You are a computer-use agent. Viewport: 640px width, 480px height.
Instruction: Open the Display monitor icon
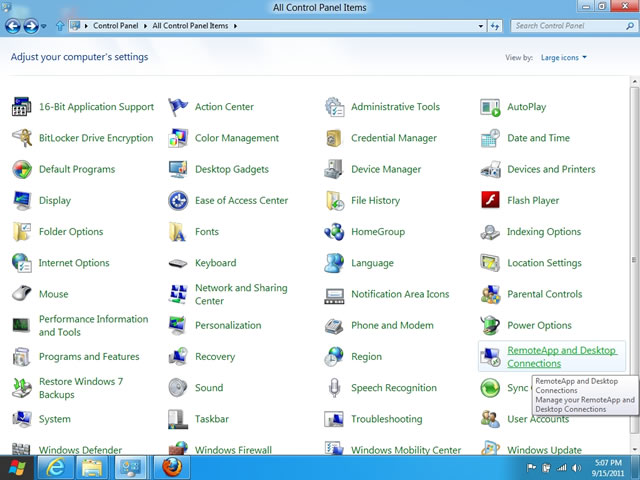pos(22,200)
